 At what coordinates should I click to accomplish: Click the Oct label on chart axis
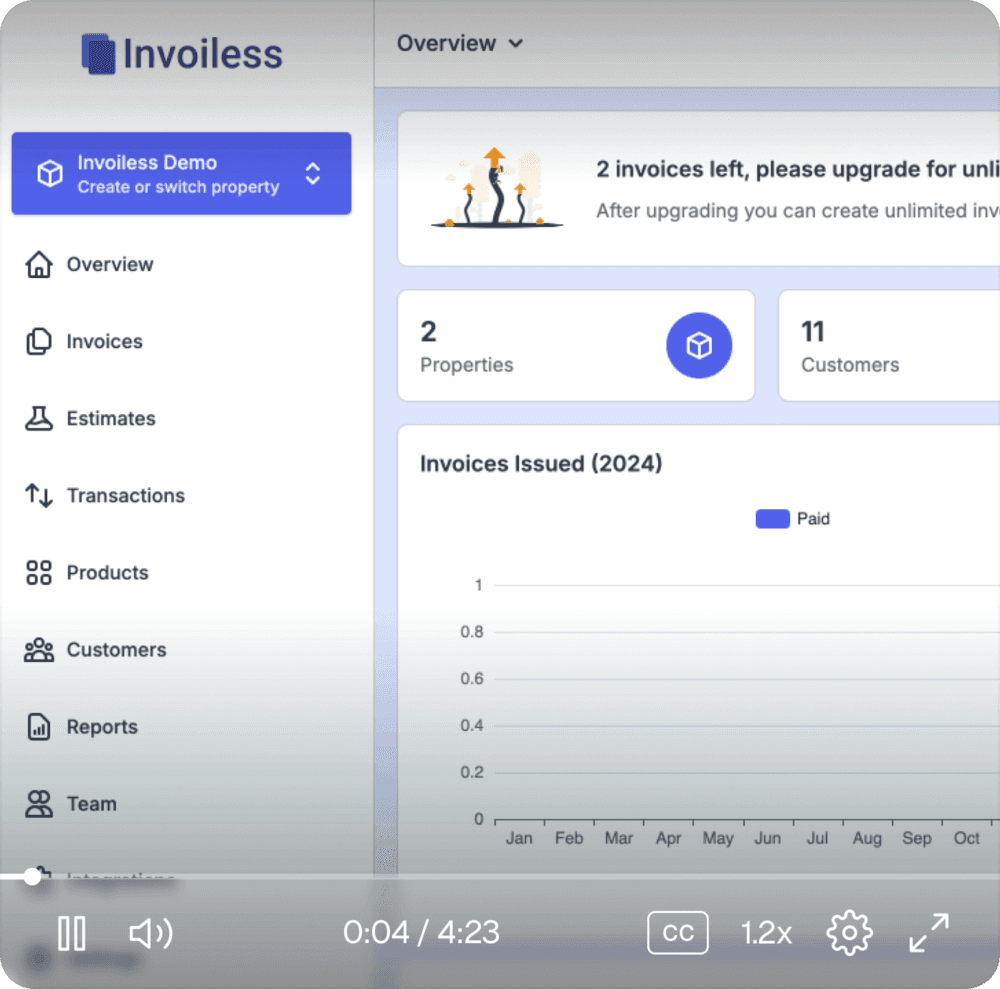coord(966,838)
